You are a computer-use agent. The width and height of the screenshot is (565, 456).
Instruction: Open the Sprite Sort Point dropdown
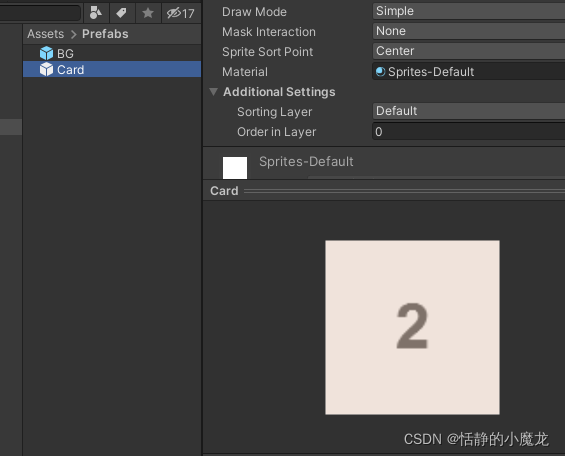point(468,51)
